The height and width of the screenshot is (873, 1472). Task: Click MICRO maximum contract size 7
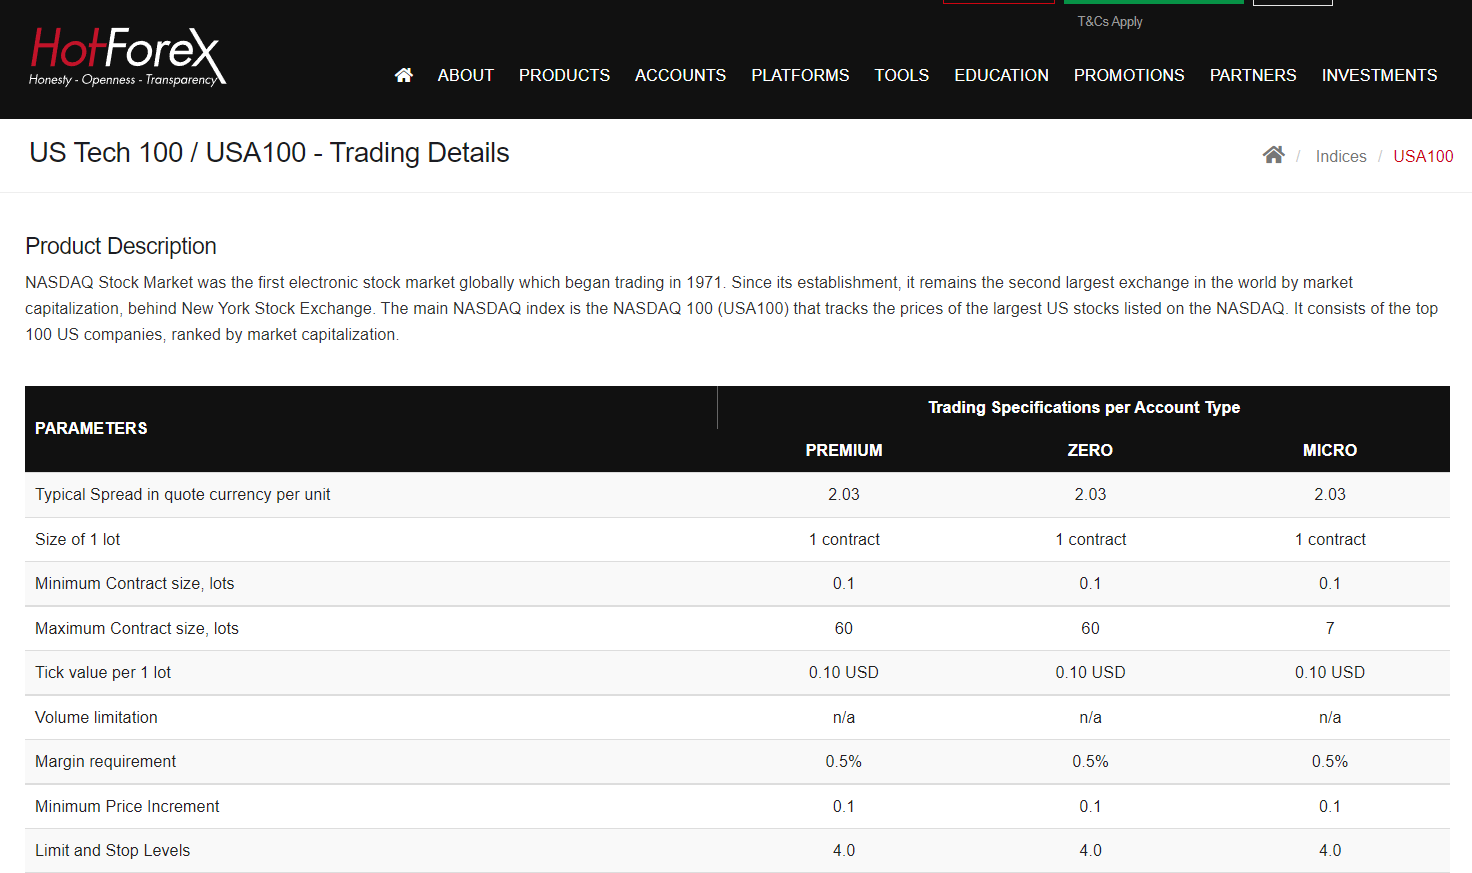coord(1330,628)
